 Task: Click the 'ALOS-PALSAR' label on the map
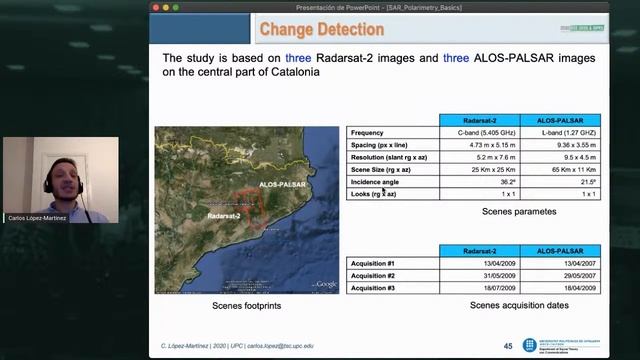[282, 184]
